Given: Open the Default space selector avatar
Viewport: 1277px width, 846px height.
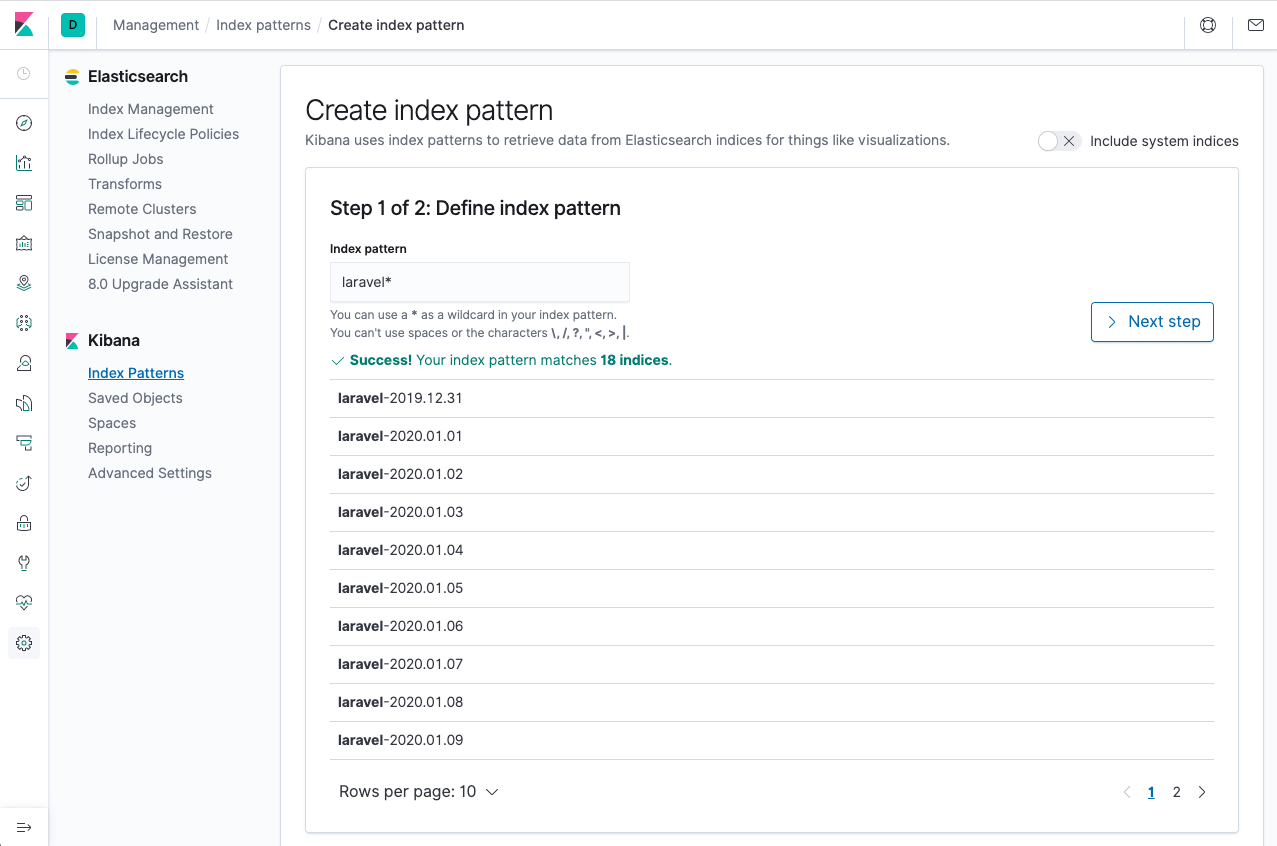Looking at the screenshot, I should click(73, 25).
